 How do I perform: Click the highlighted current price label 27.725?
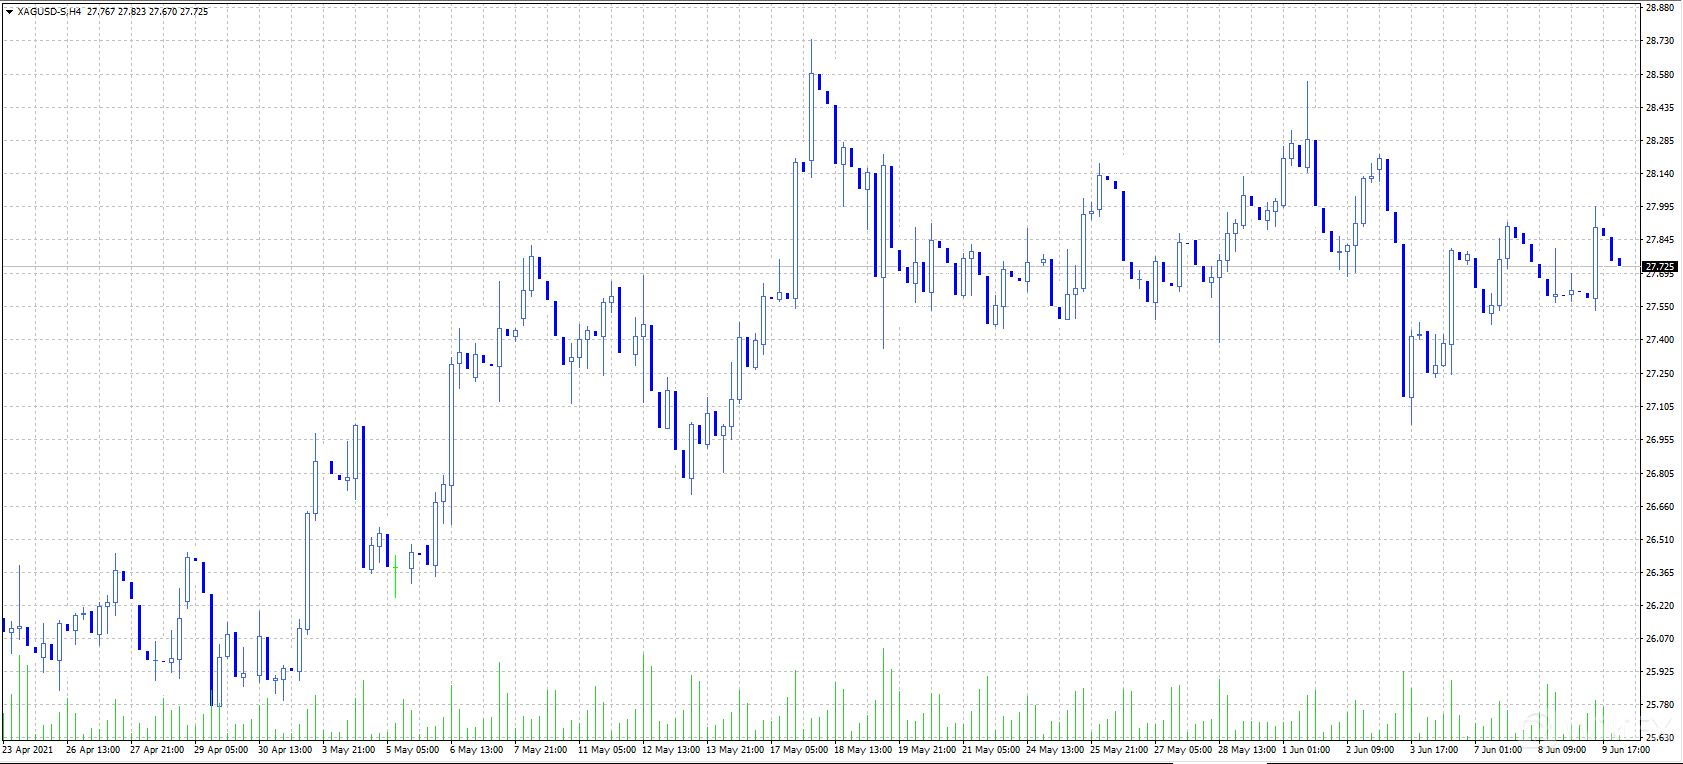pyautogui.click(x=1660, y=267)
